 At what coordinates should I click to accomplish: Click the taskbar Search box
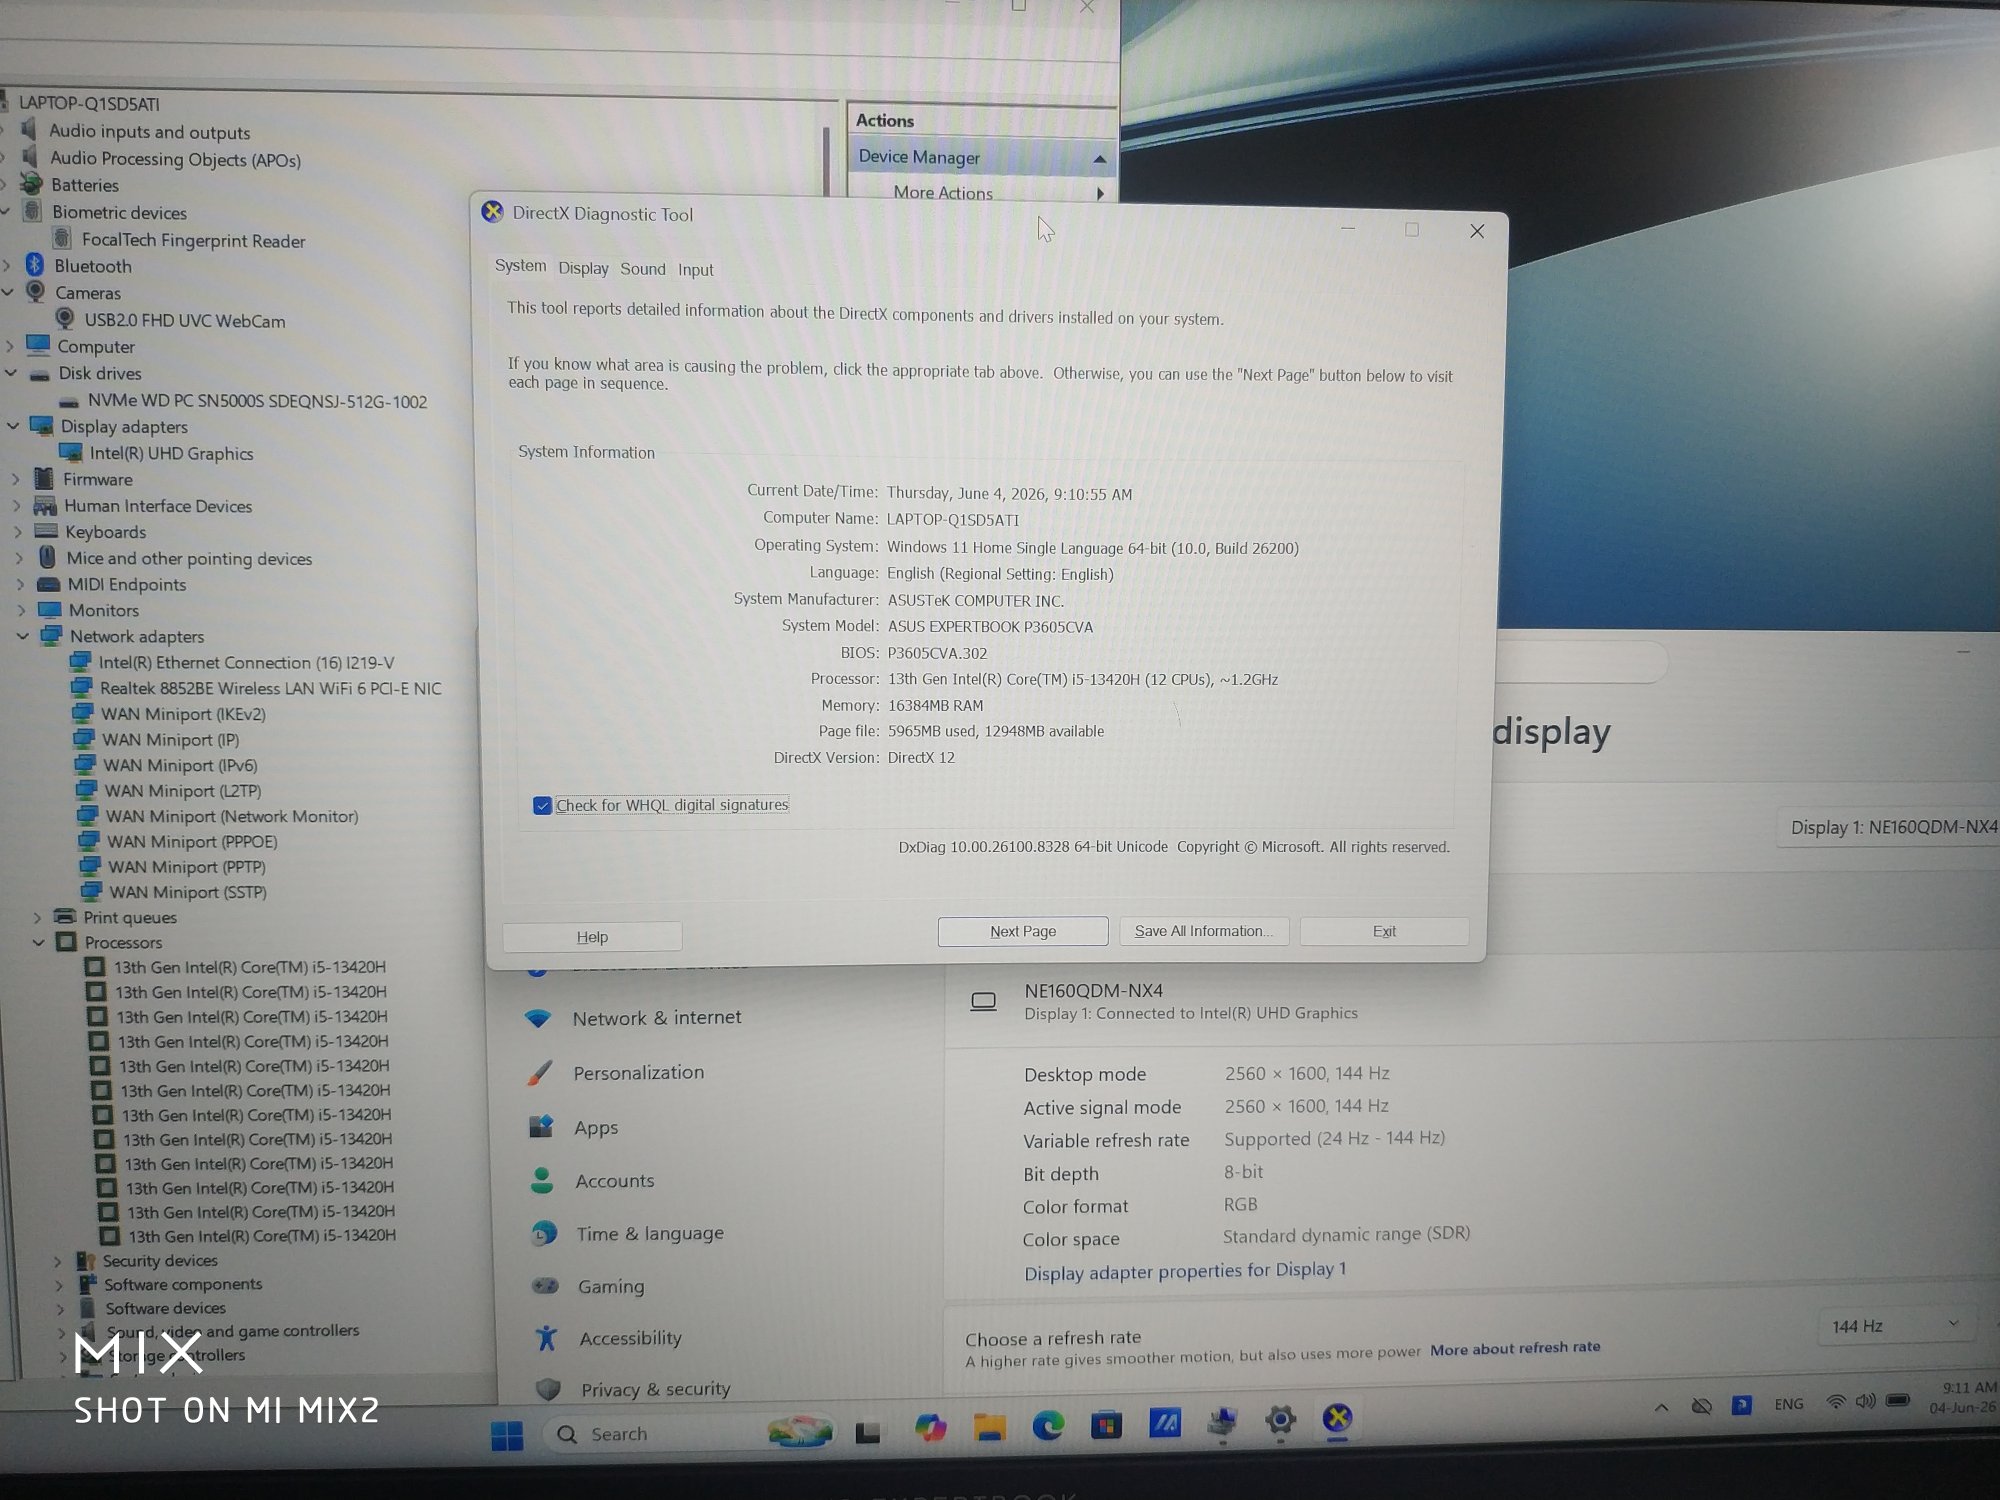(690, 1433)
